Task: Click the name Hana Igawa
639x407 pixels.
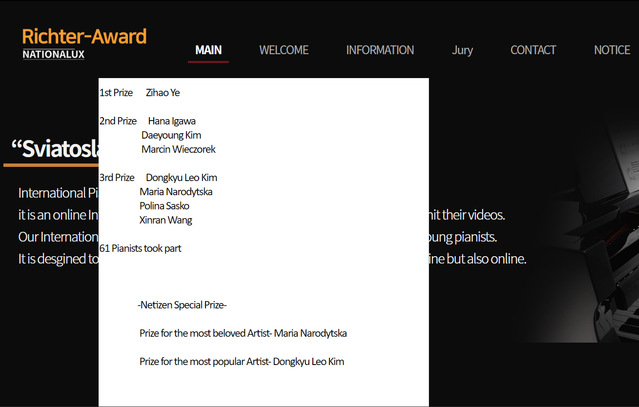Action: coord(172,121)
